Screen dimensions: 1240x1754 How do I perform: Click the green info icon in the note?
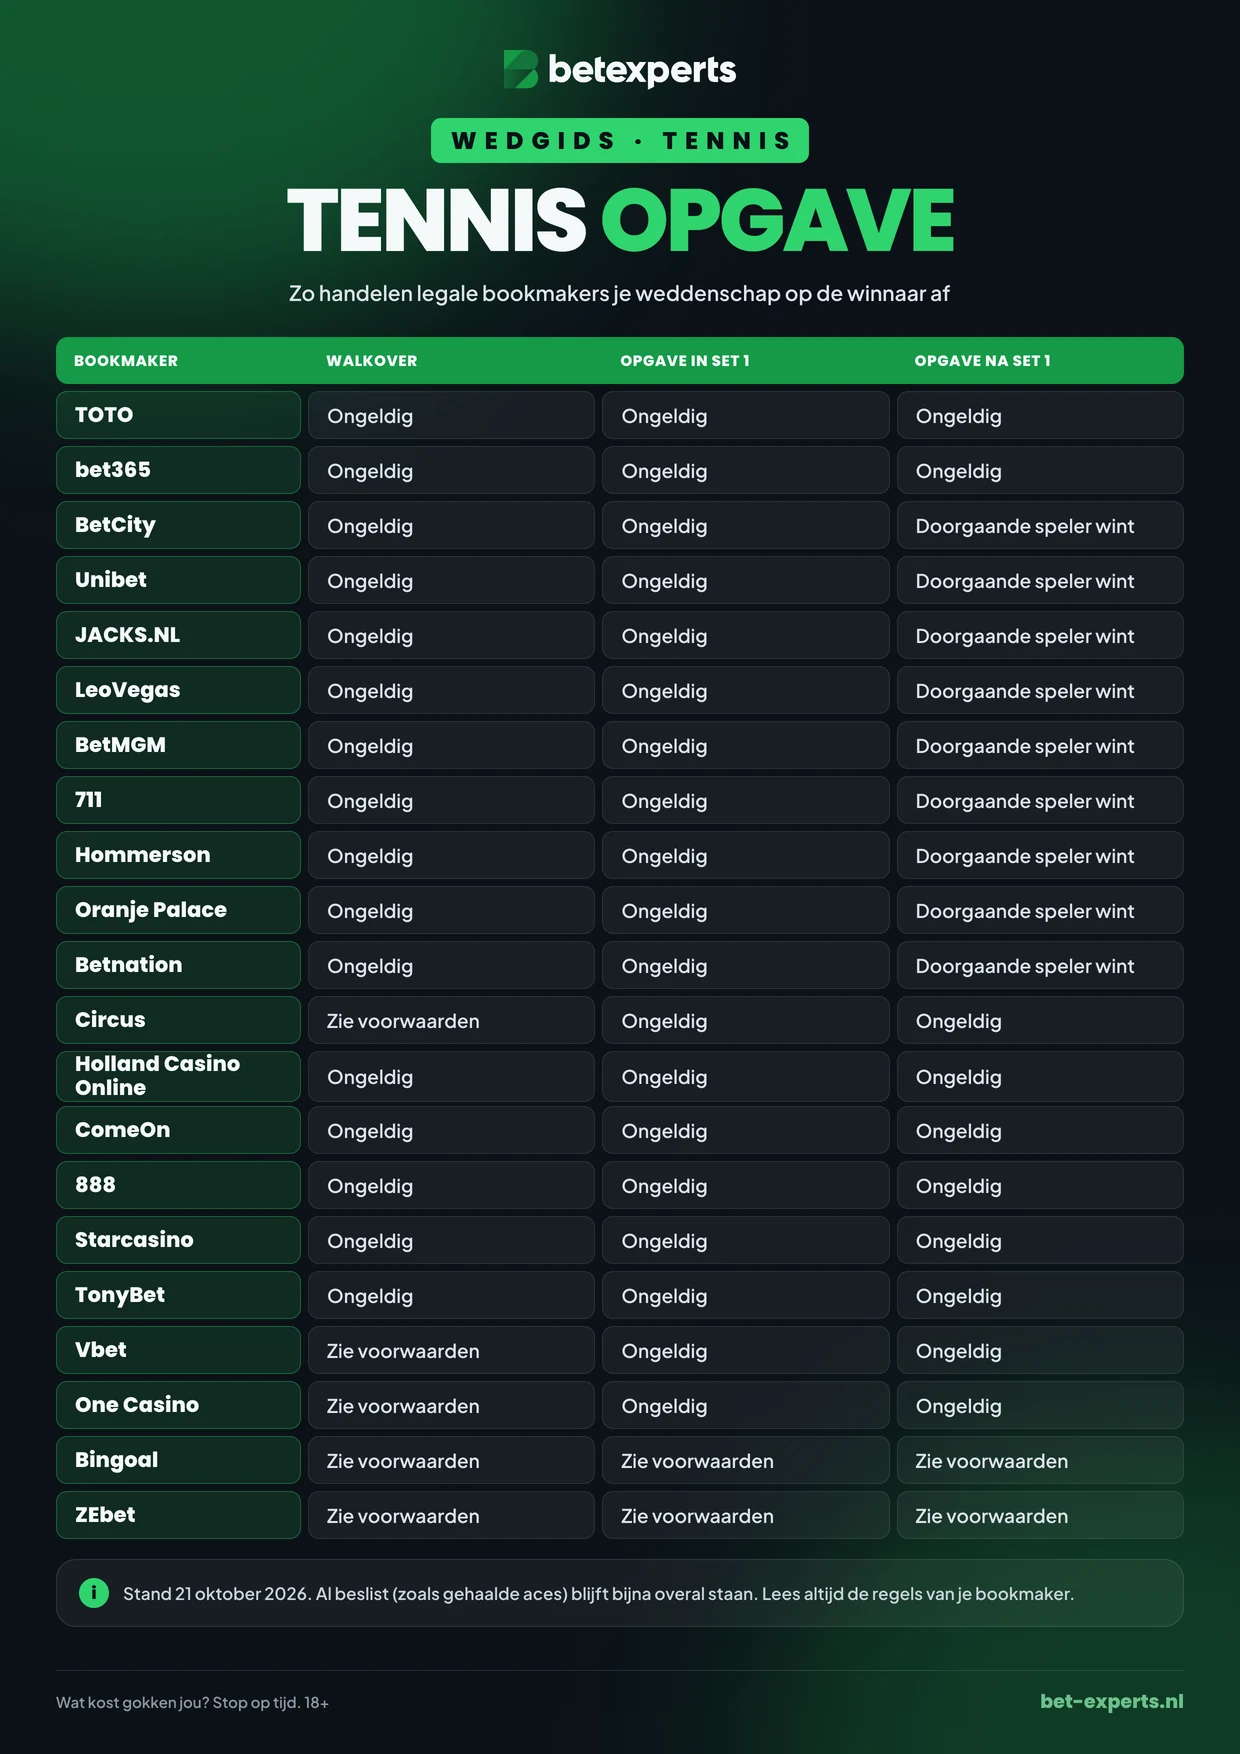(x=94, y=1593)
